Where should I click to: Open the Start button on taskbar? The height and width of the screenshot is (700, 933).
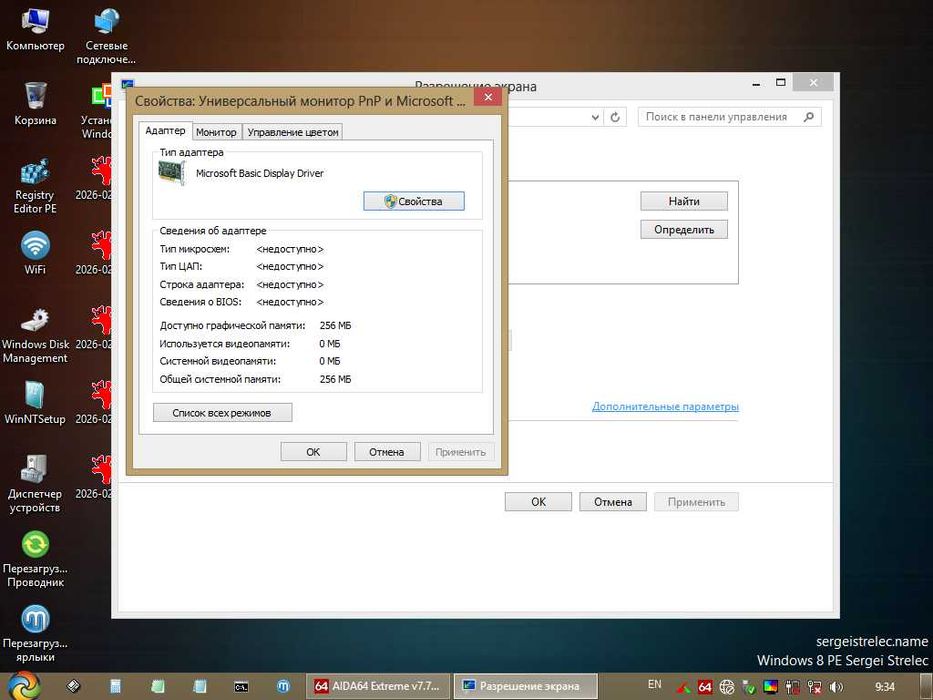[23, 686]
